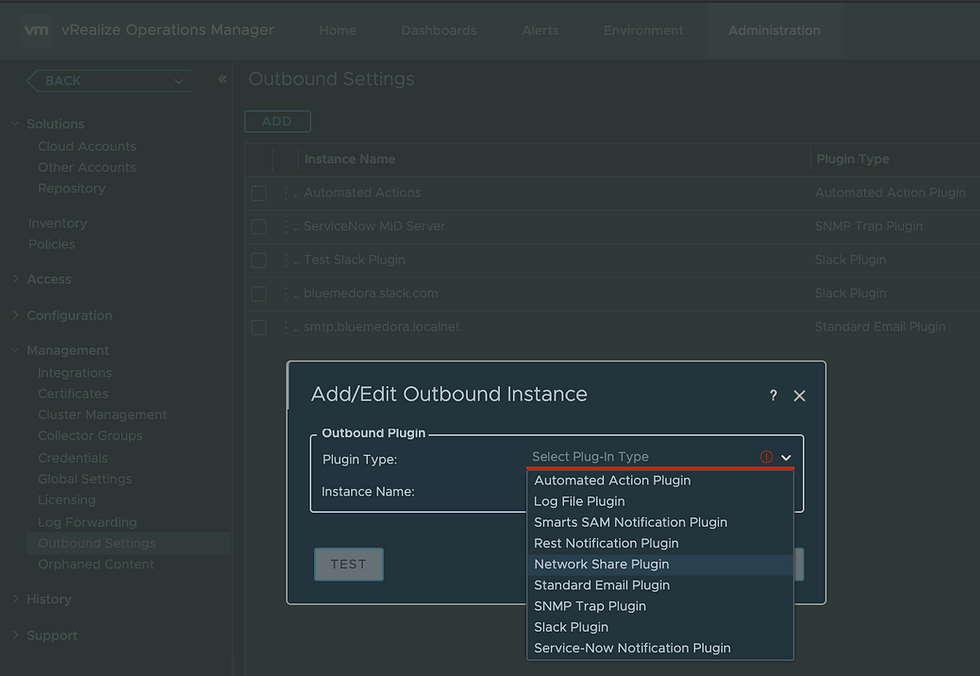Screen dimensions: 980x676
Task: Select Network Share Plugin option
Action: (661, 564)
